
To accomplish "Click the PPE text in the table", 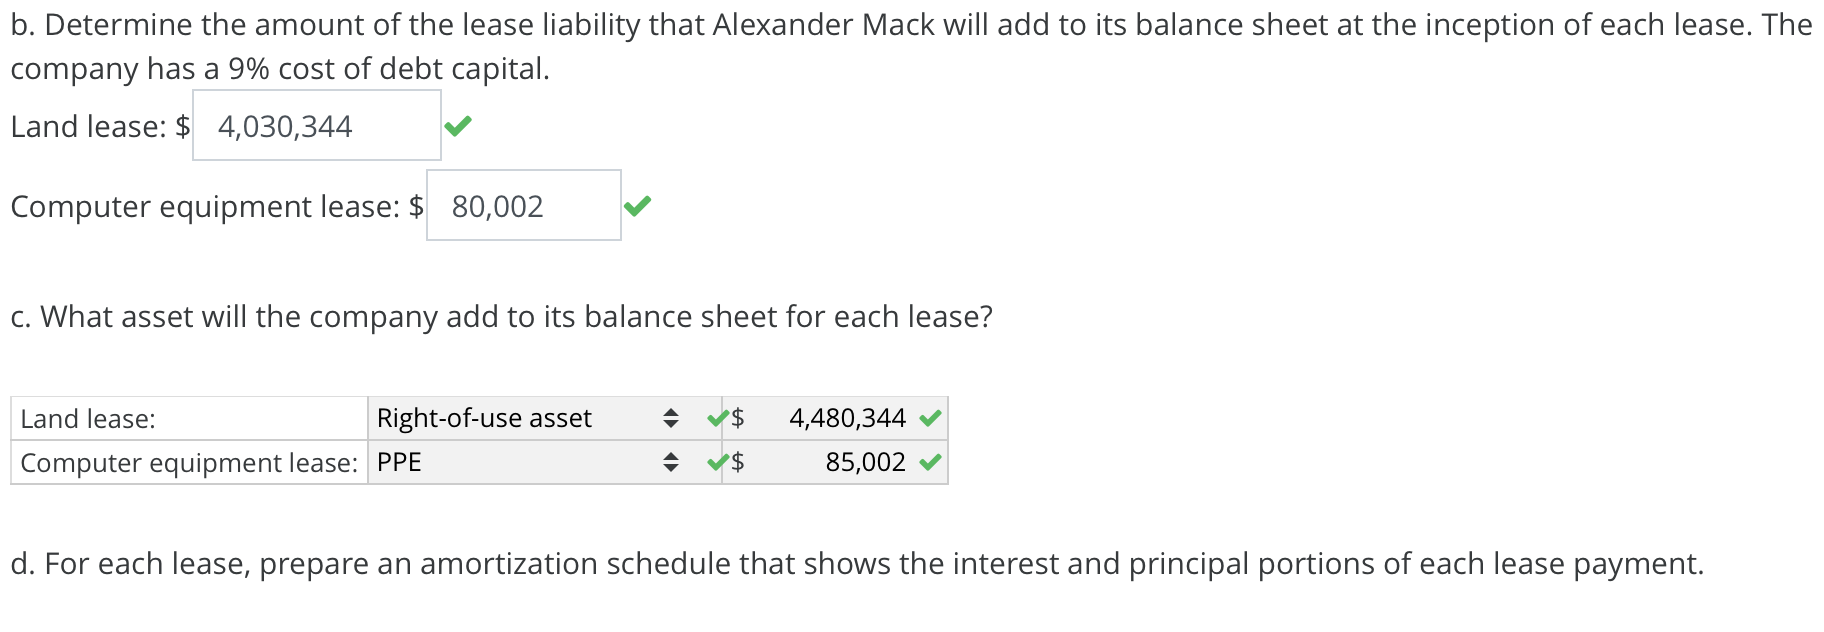I will click(x=398, y=462).
